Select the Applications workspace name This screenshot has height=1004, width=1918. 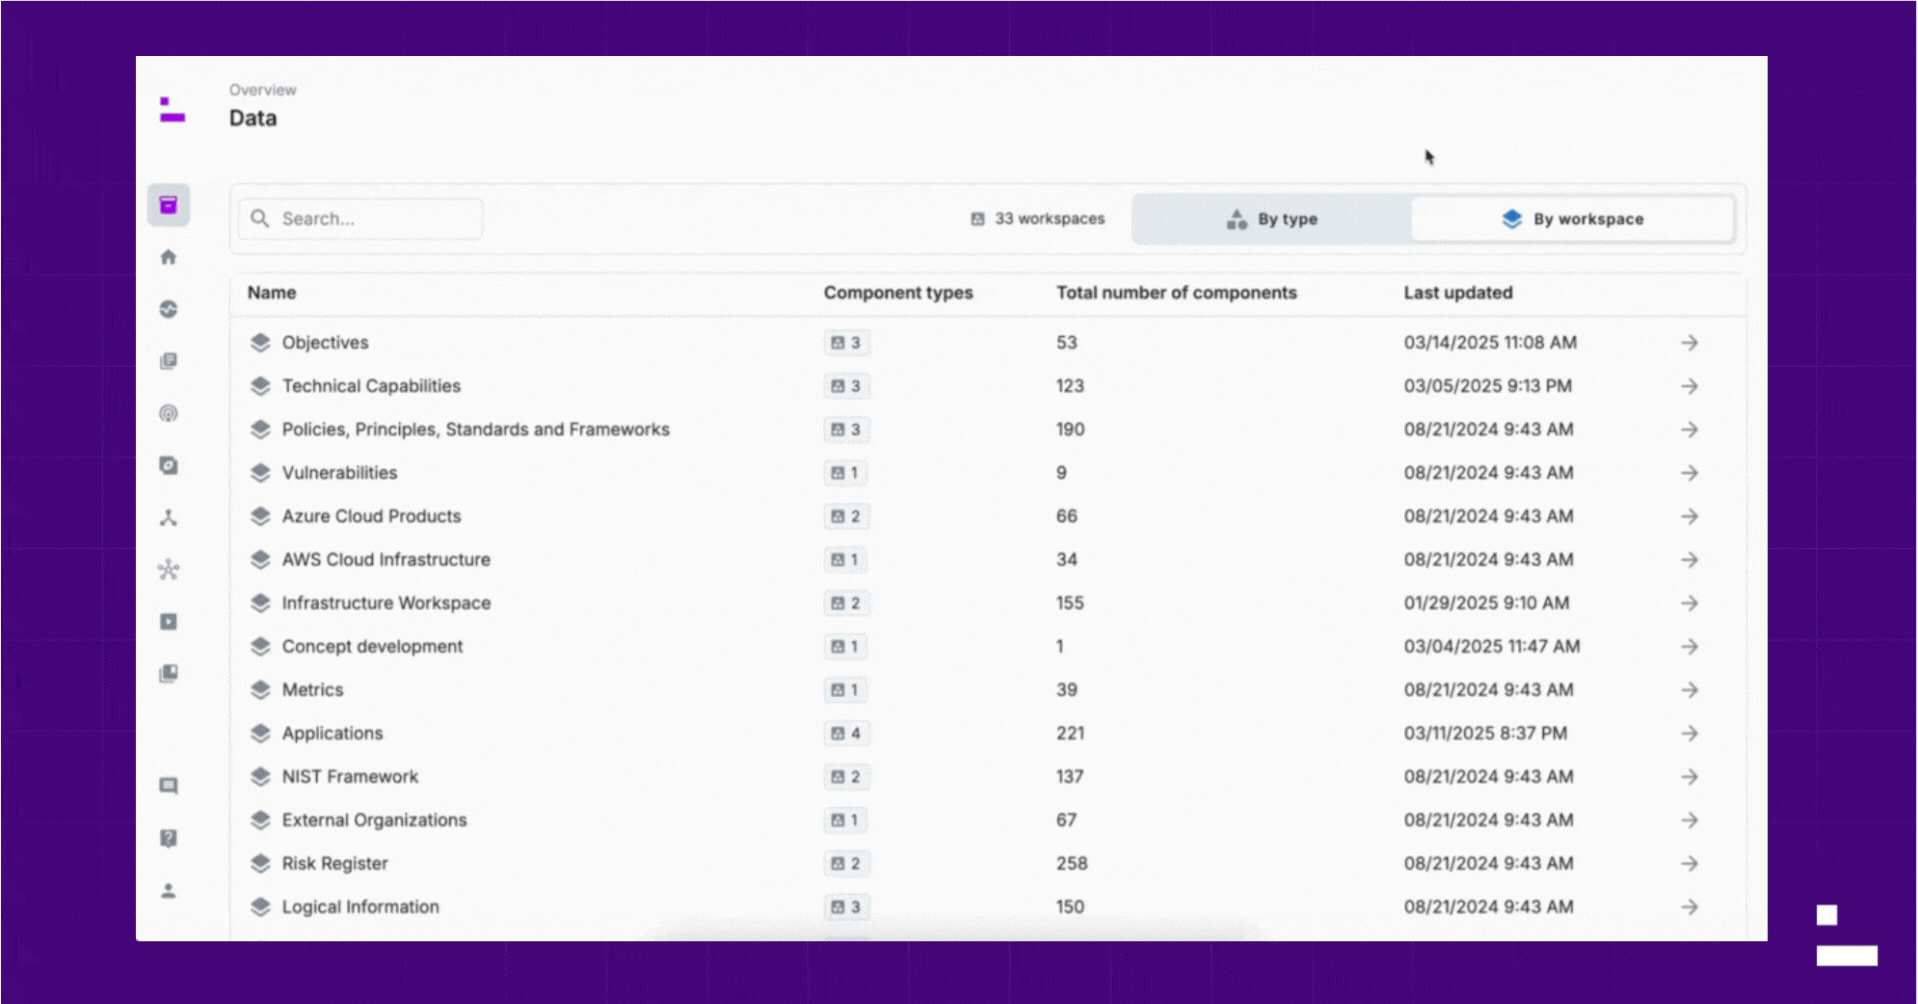click(x=332, y=733)
